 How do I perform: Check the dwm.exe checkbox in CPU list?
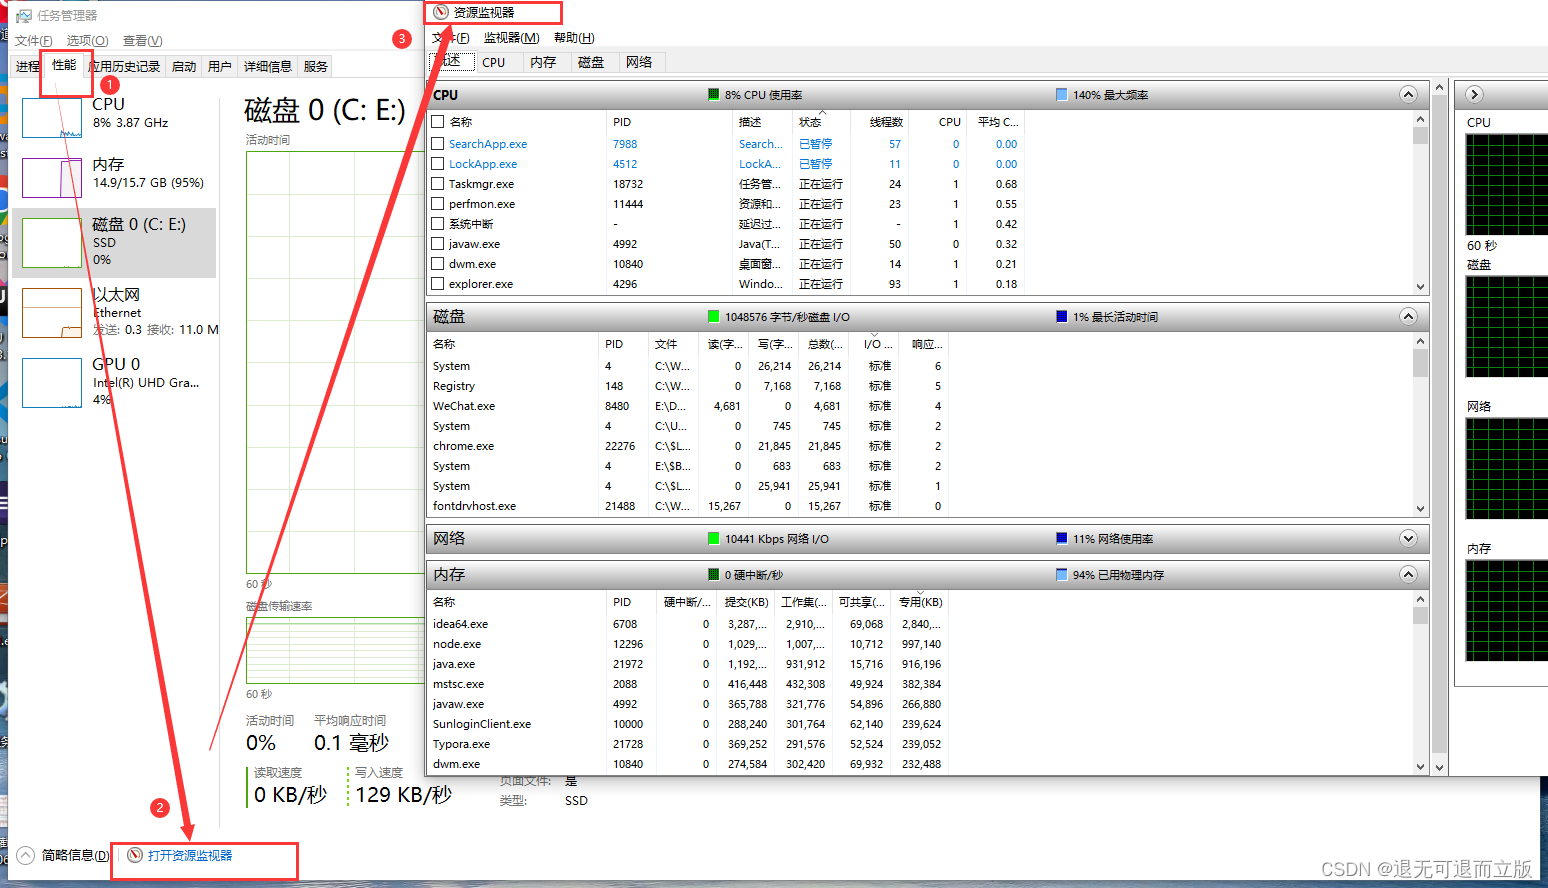click(437, 264)
